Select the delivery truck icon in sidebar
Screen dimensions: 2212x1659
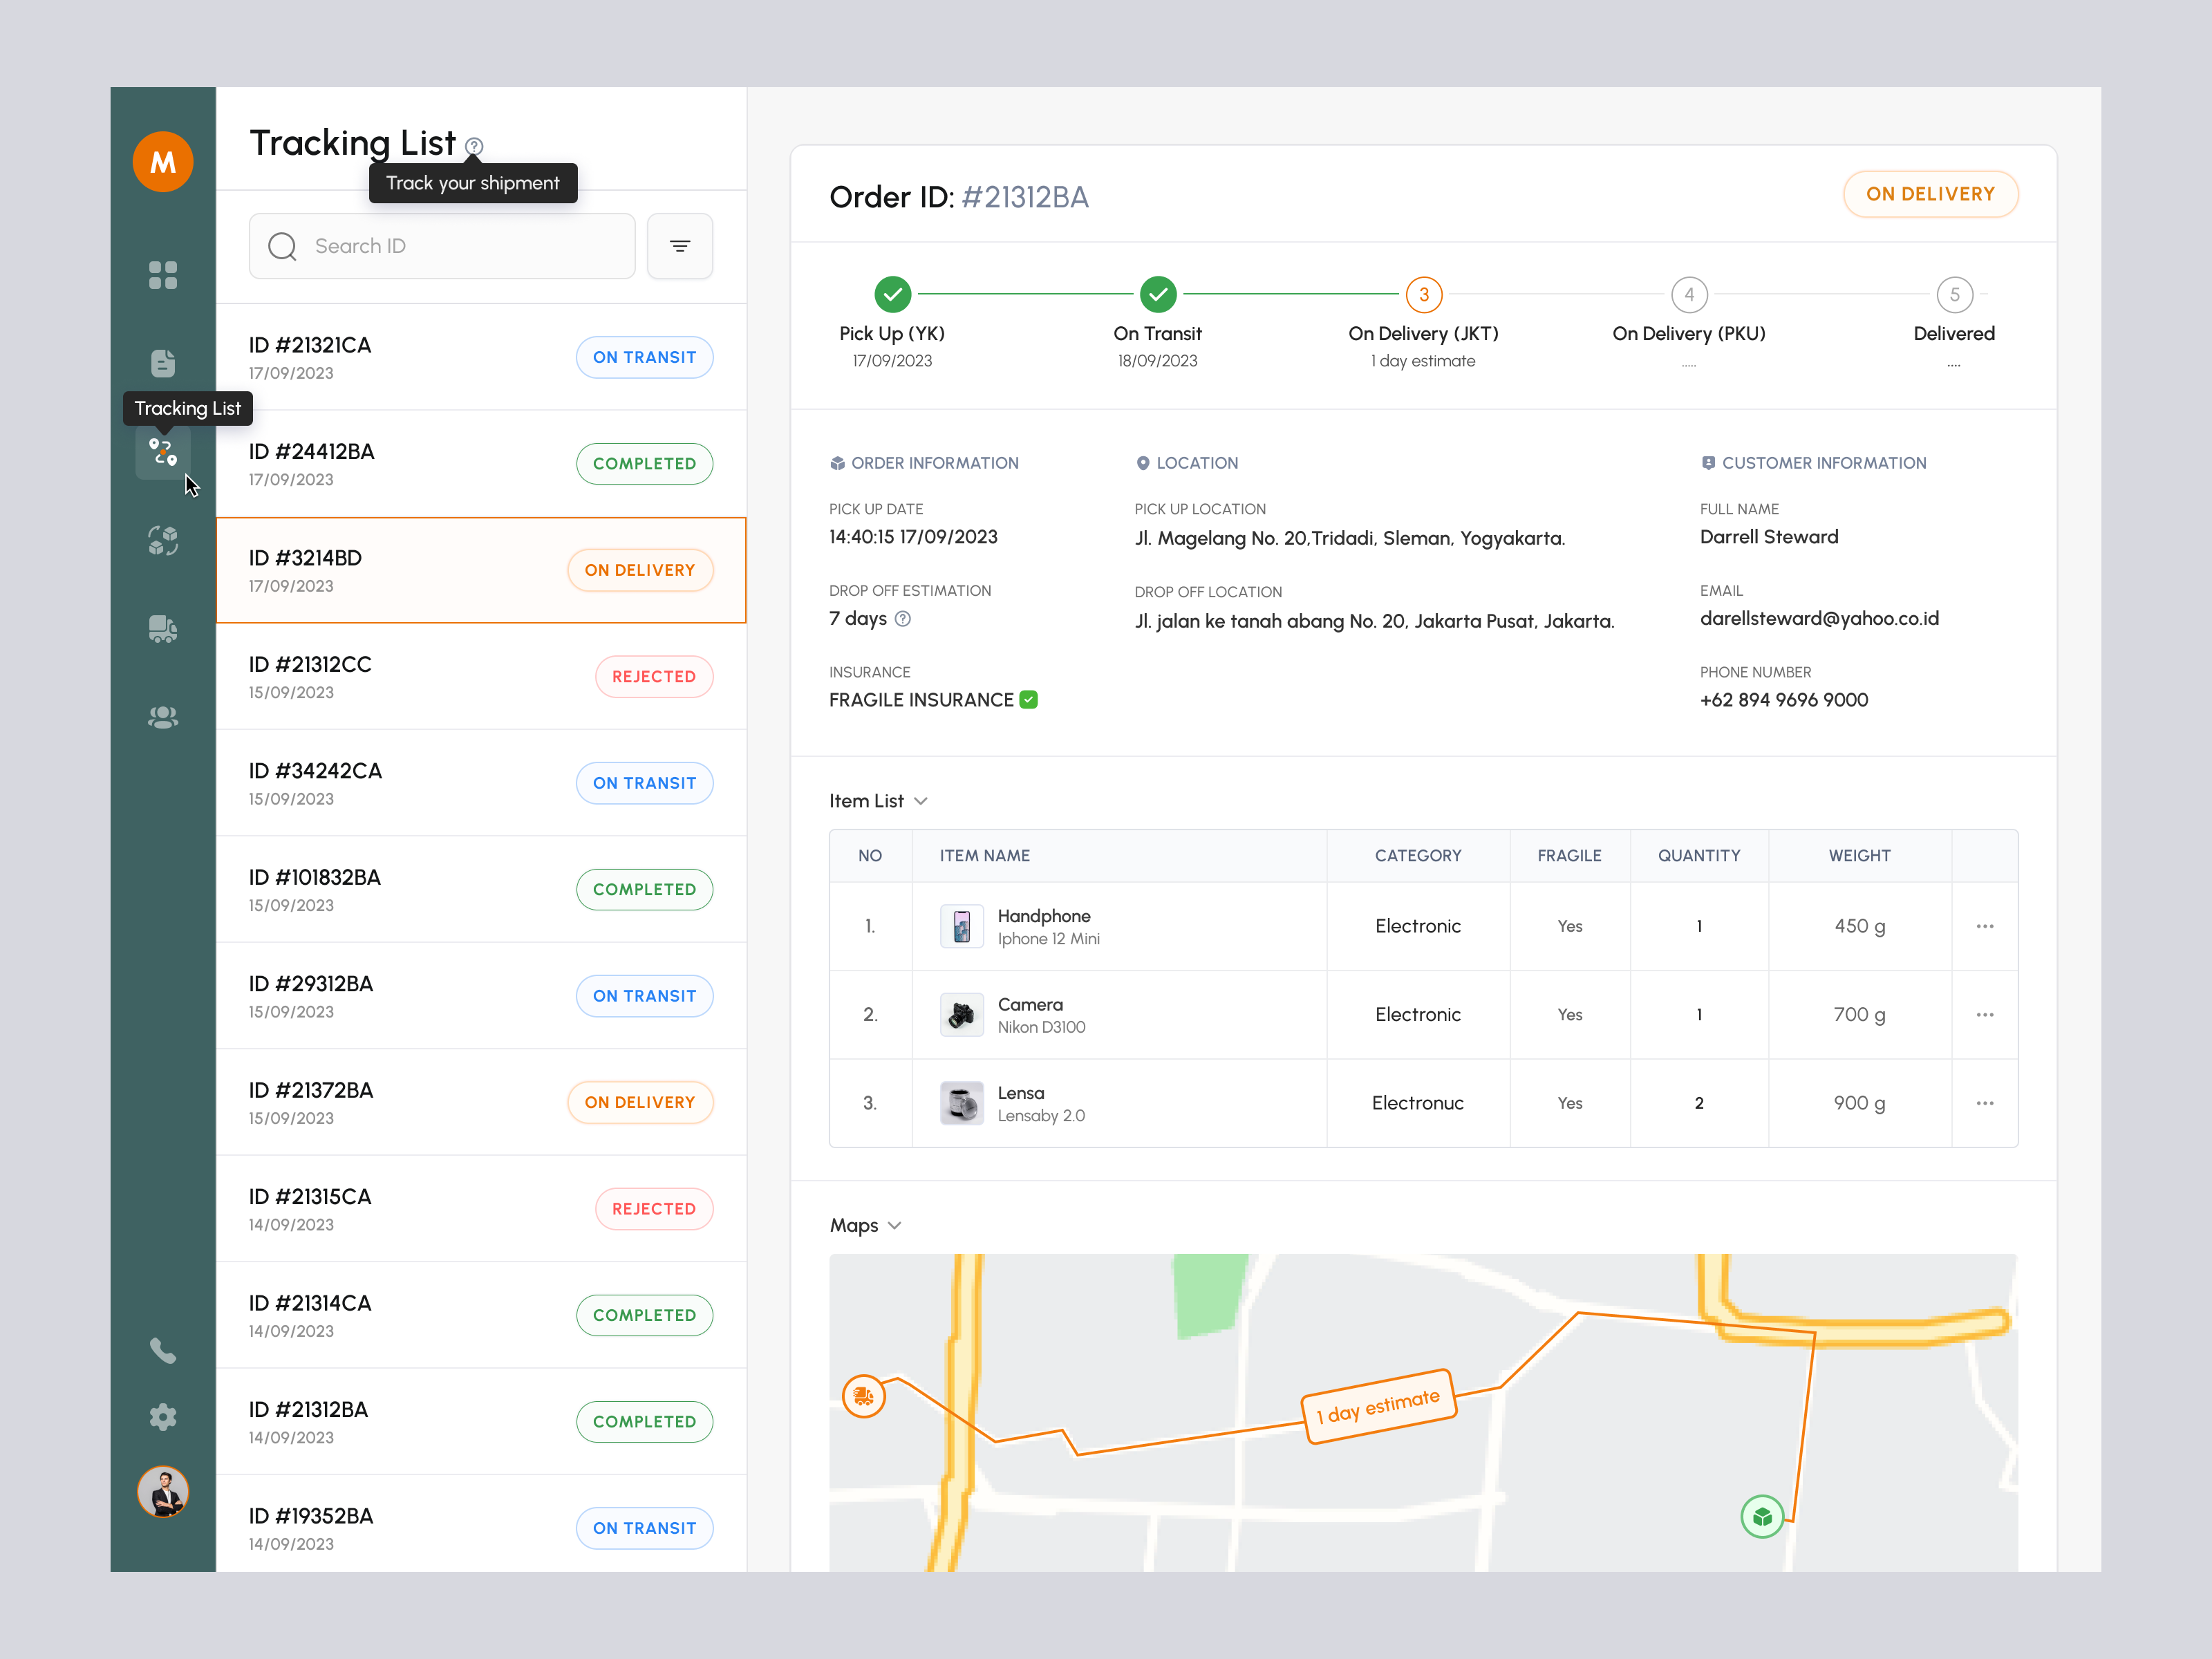163,629
